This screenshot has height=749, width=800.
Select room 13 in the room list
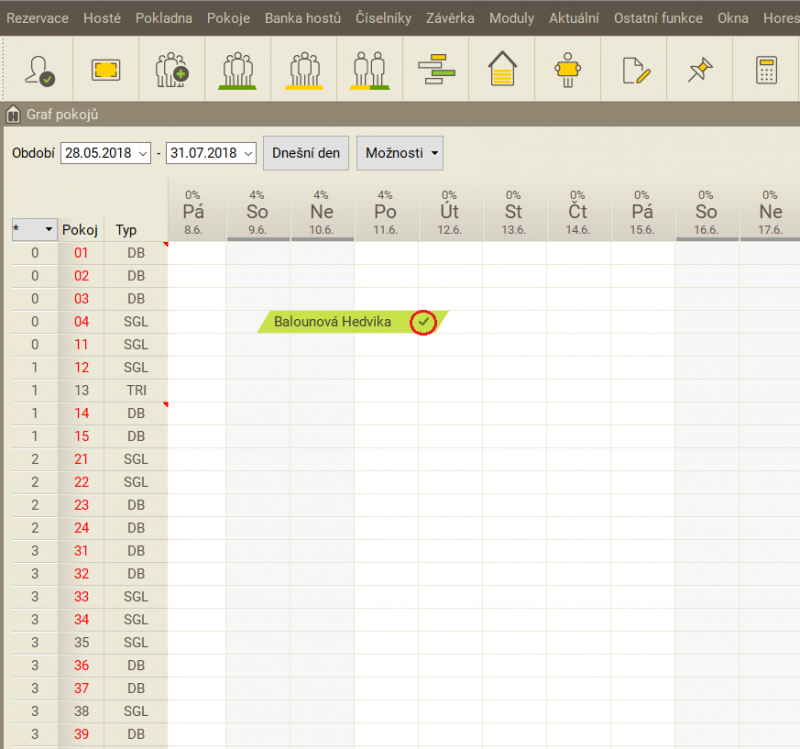point(82,390)
